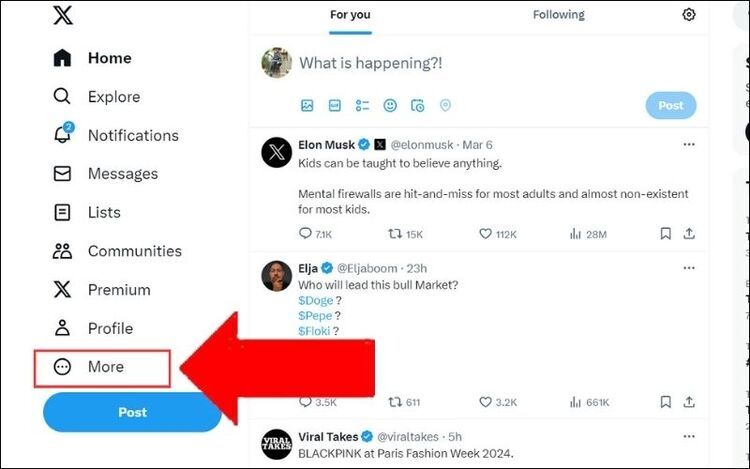The image size is (750, 469).
Task: Open more options on Elon Musk's post
Action: pos(688,145)
